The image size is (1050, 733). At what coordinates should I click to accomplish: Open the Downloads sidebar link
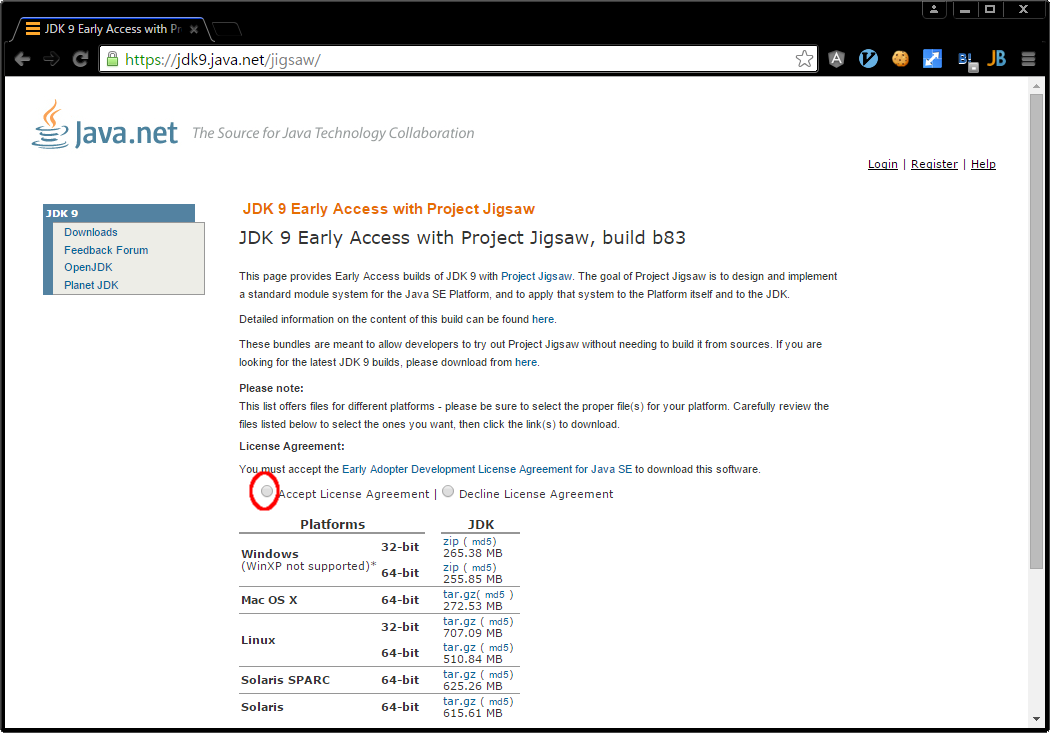[x=90, y=232]
